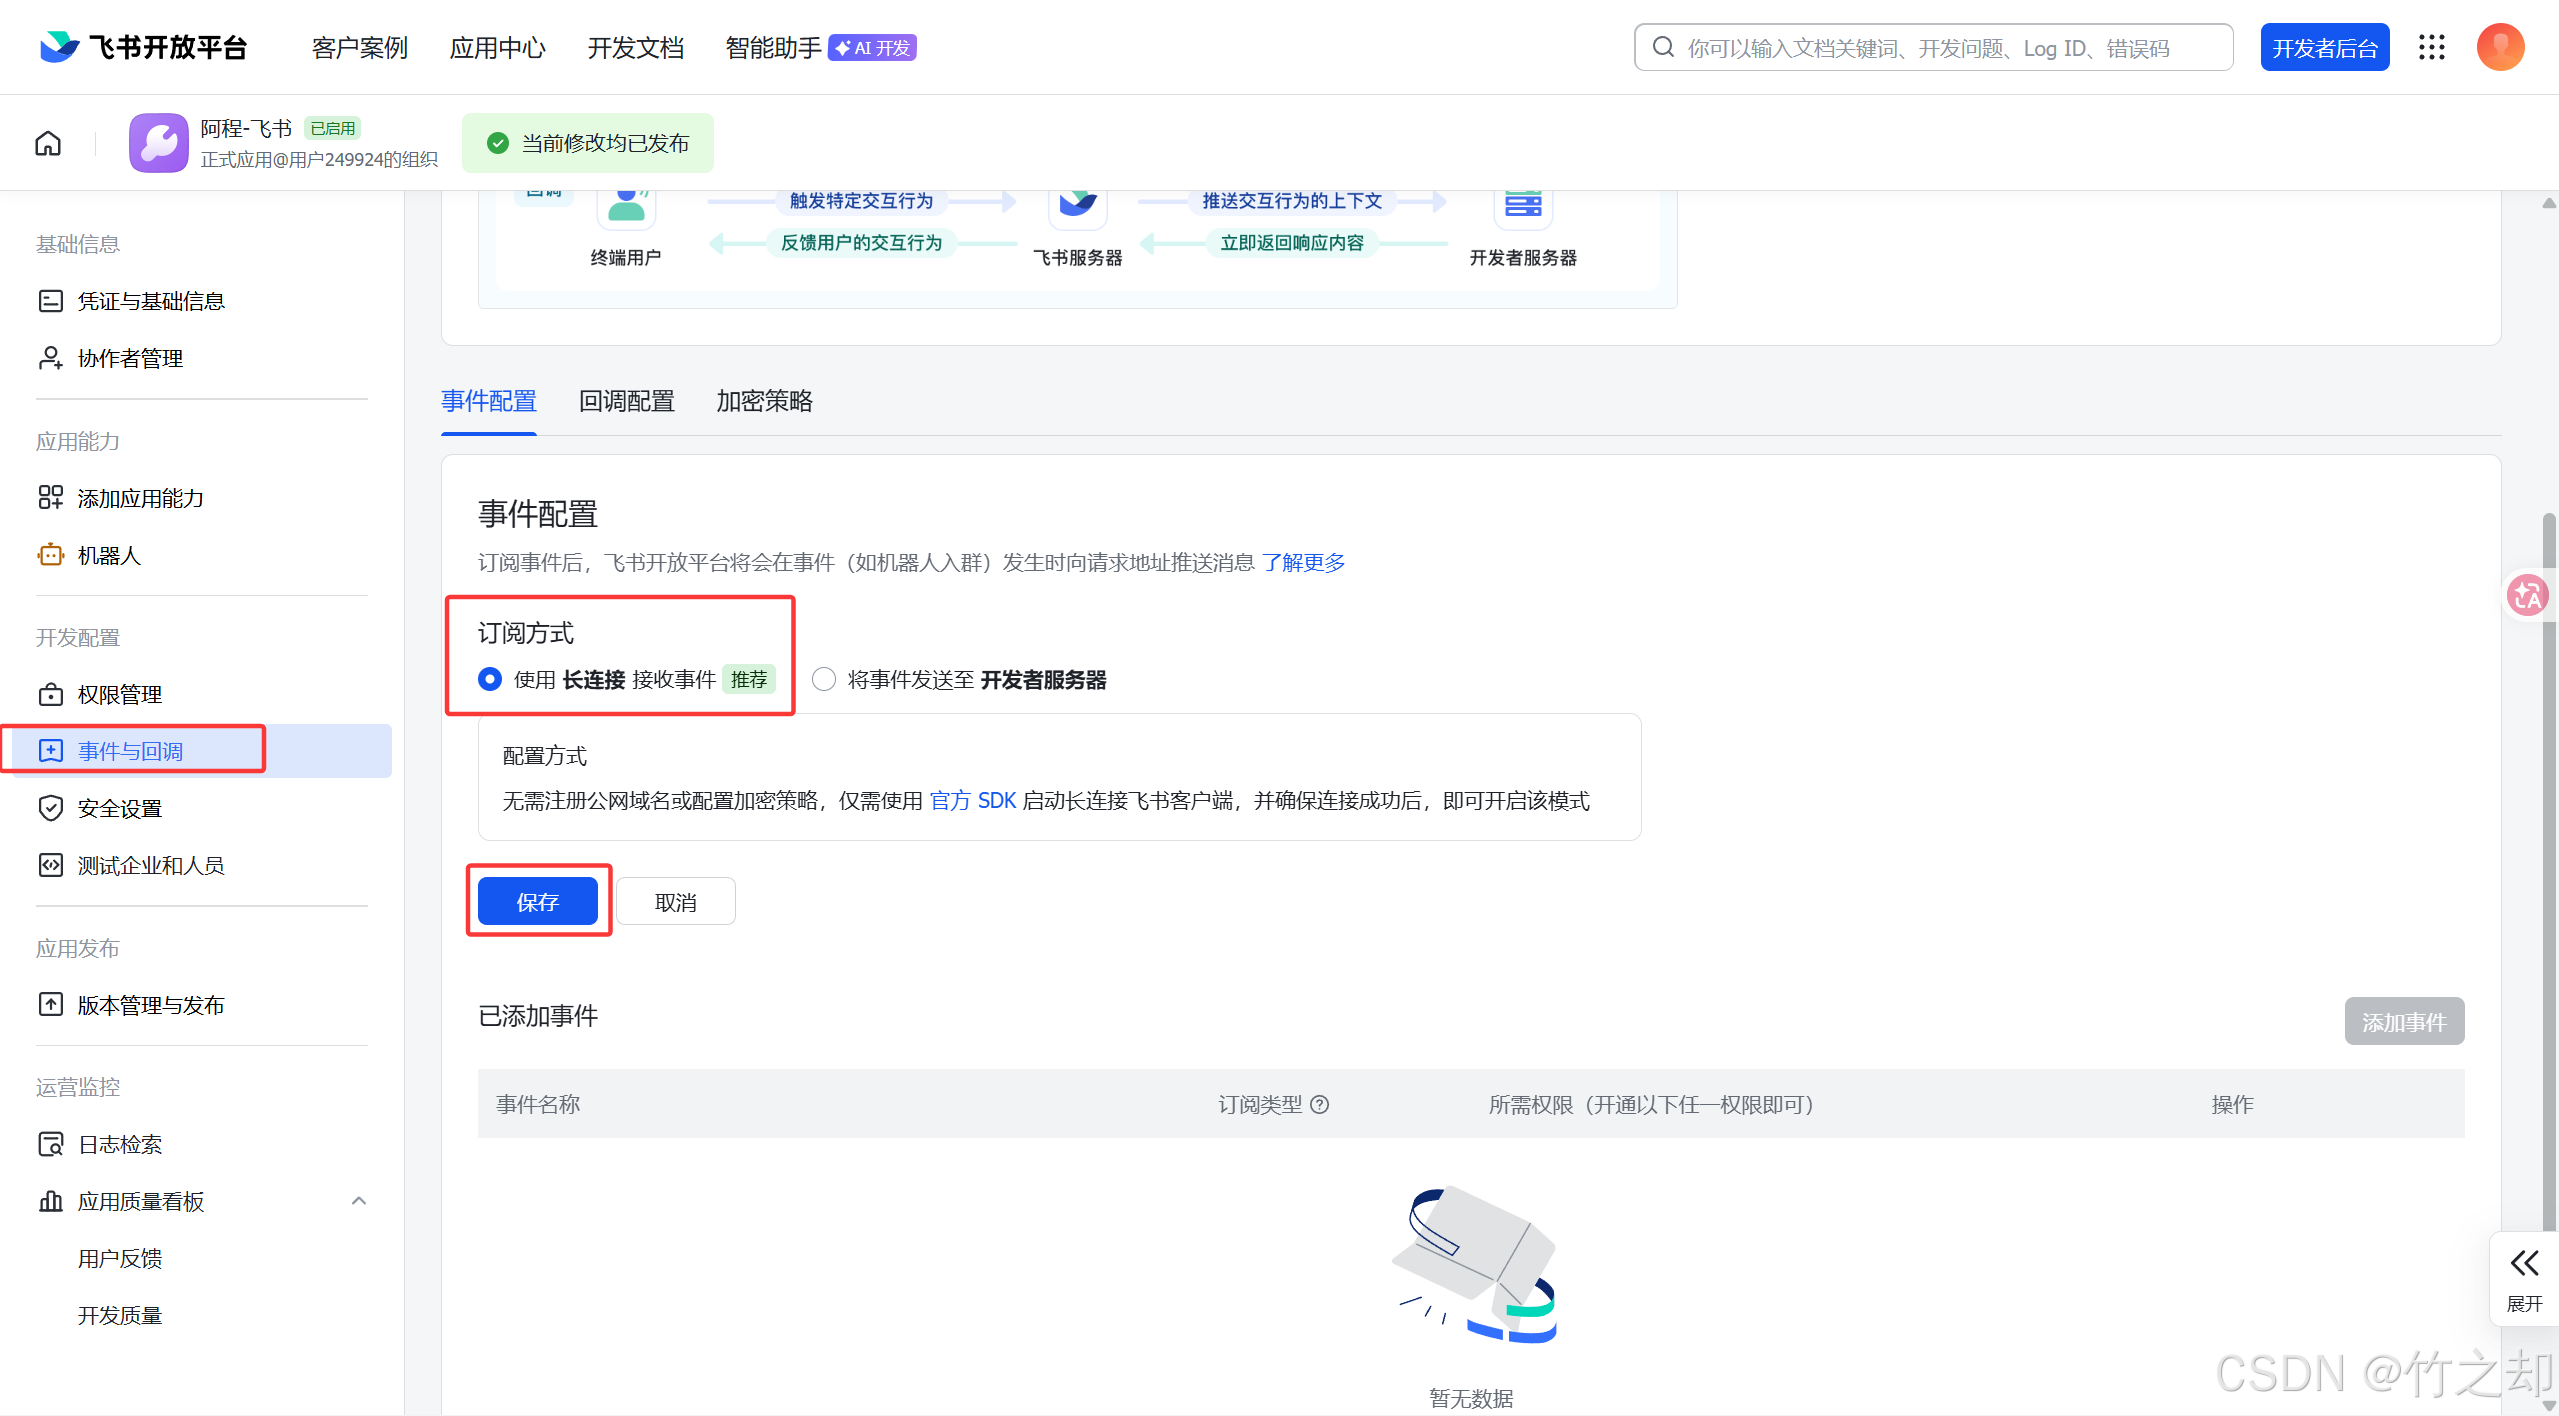Image resolution: width=2559 pixels, height=1416 pixels.
Task: Switch to the 加密策略 tab
Action: [764, 401]
